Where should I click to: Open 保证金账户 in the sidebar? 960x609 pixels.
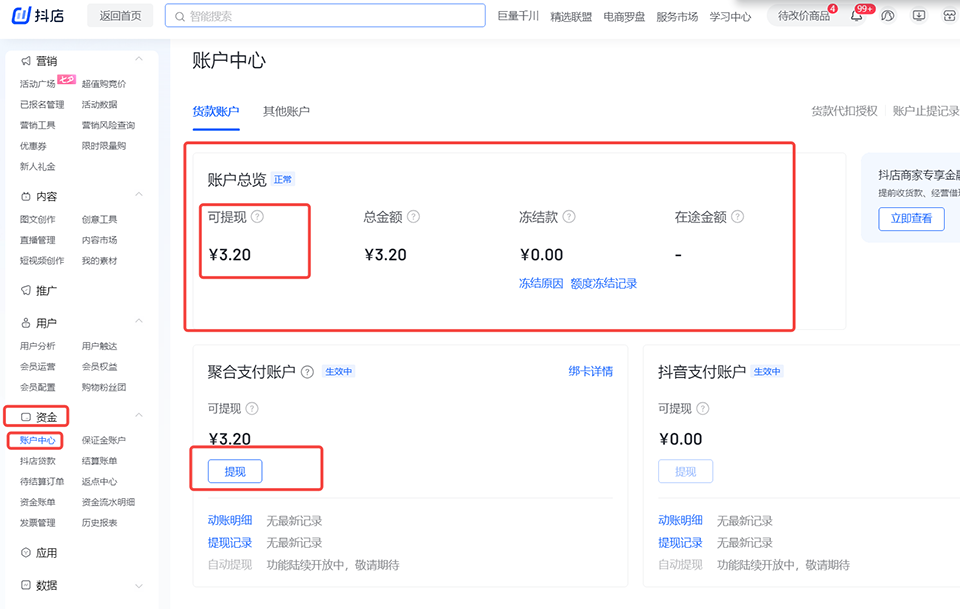point(104,440)
